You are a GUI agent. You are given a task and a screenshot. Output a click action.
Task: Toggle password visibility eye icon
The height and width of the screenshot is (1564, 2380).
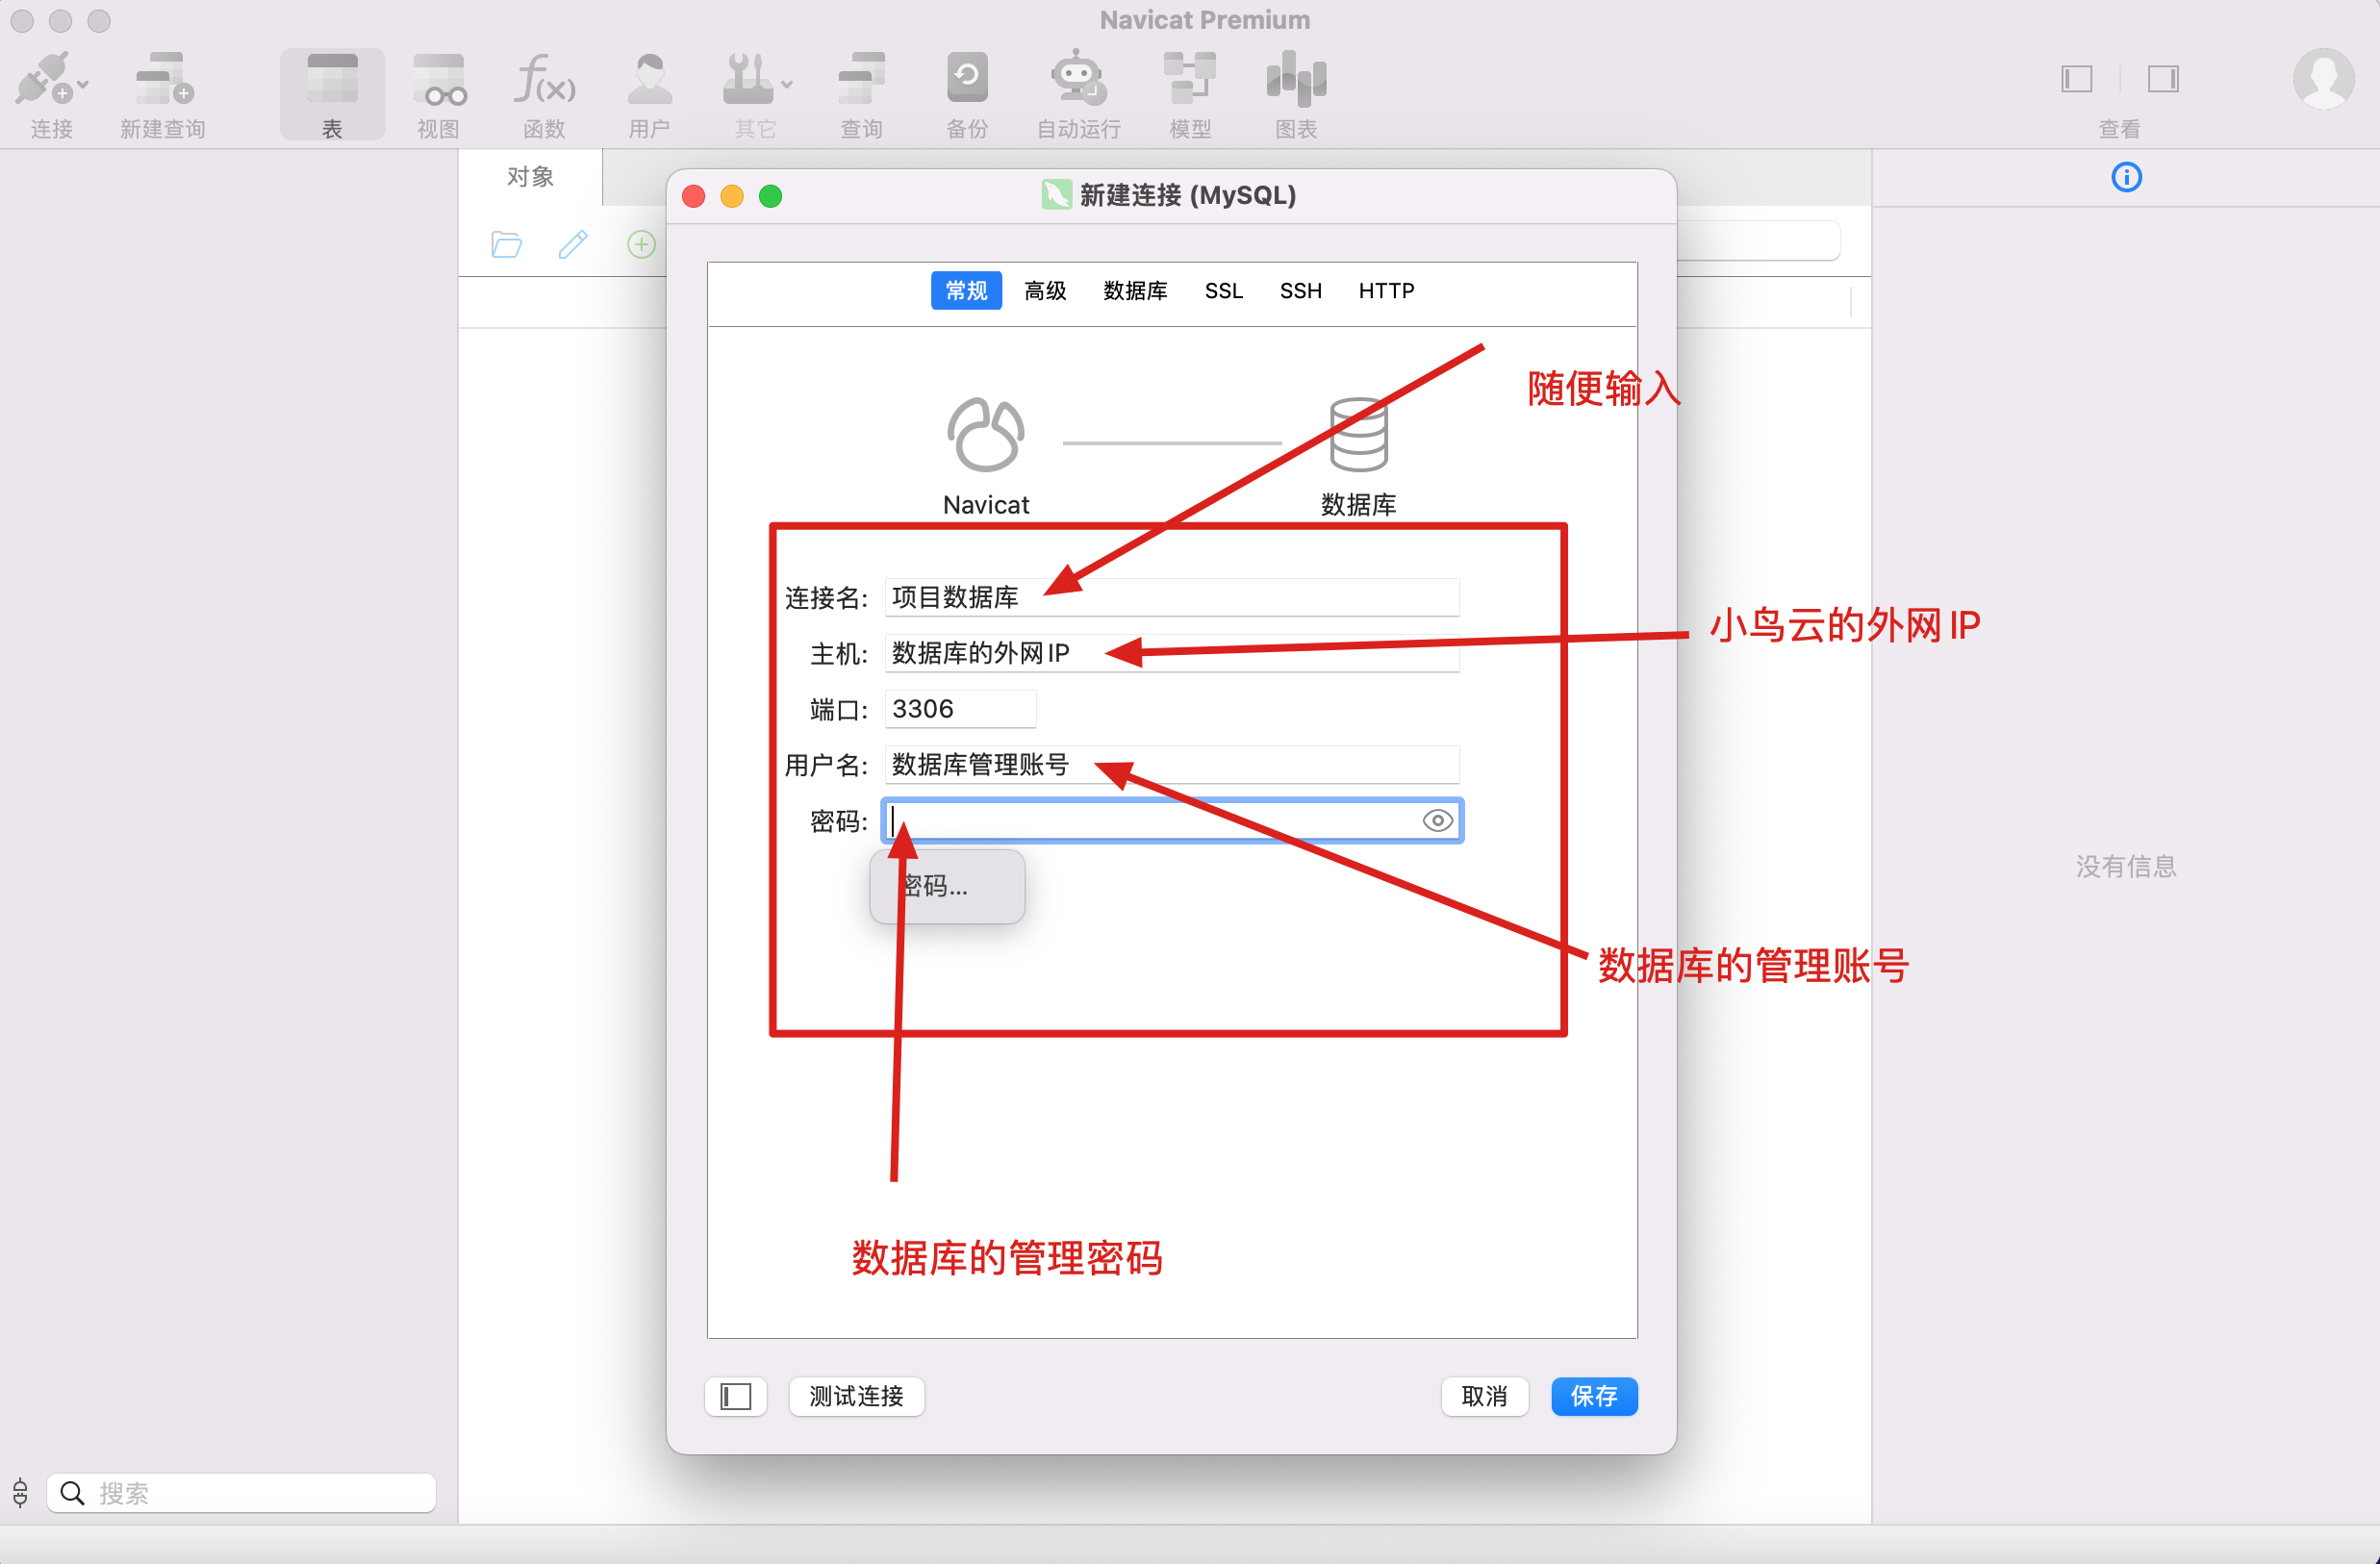tap(1437, 821)
